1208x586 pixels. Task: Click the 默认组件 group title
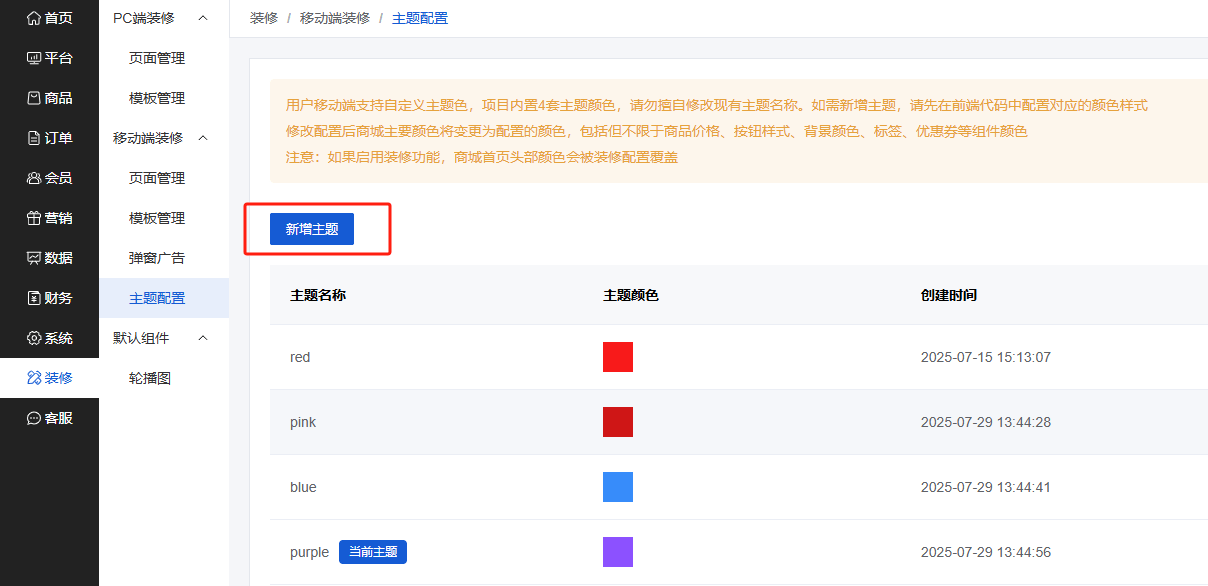click(x=141, y=338)
